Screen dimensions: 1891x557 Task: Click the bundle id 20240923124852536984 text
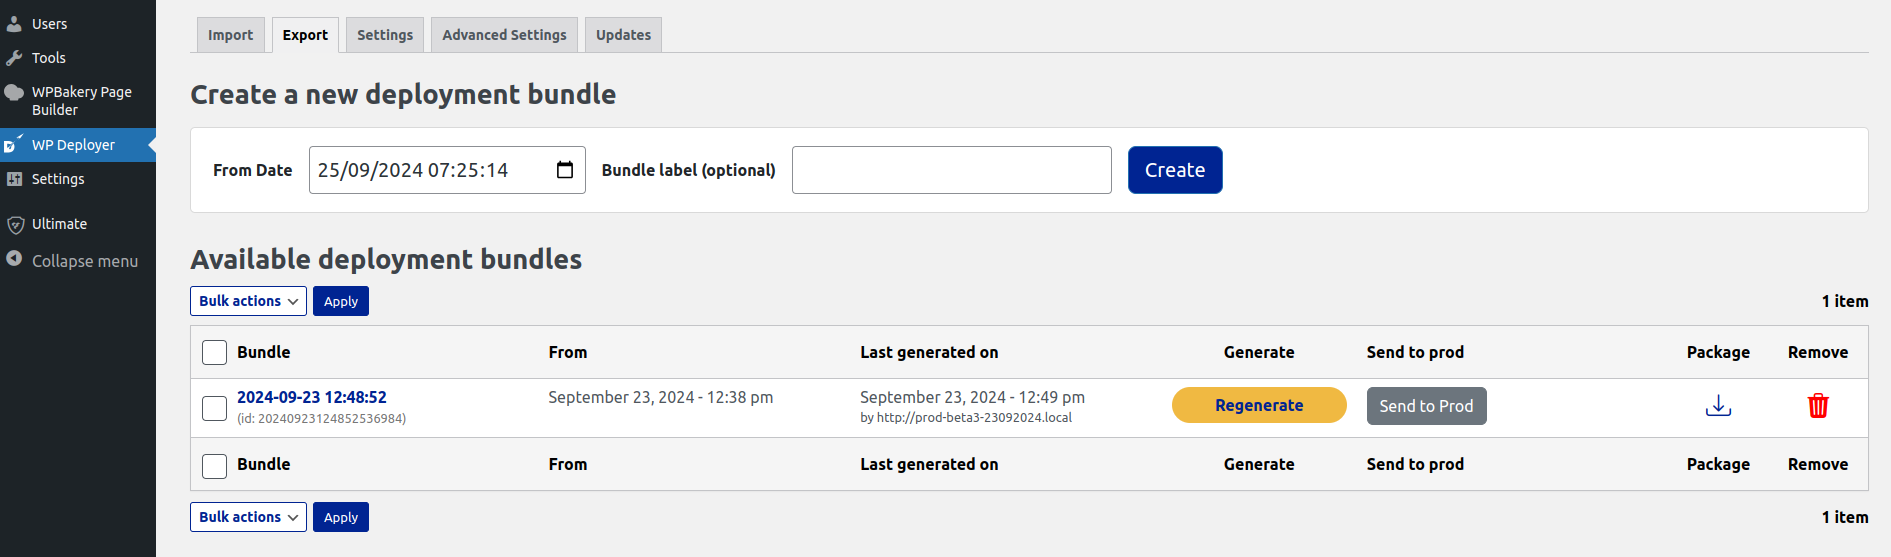[321, 419]
